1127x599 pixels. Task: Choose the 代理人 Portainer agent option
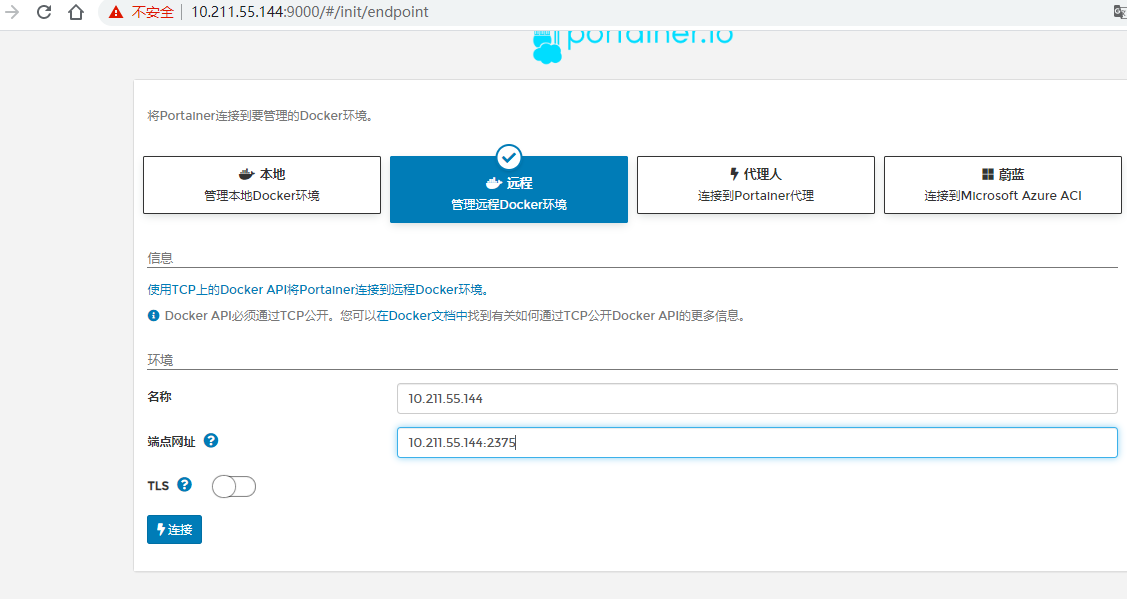pyautogui.click(x=755, y=185)
